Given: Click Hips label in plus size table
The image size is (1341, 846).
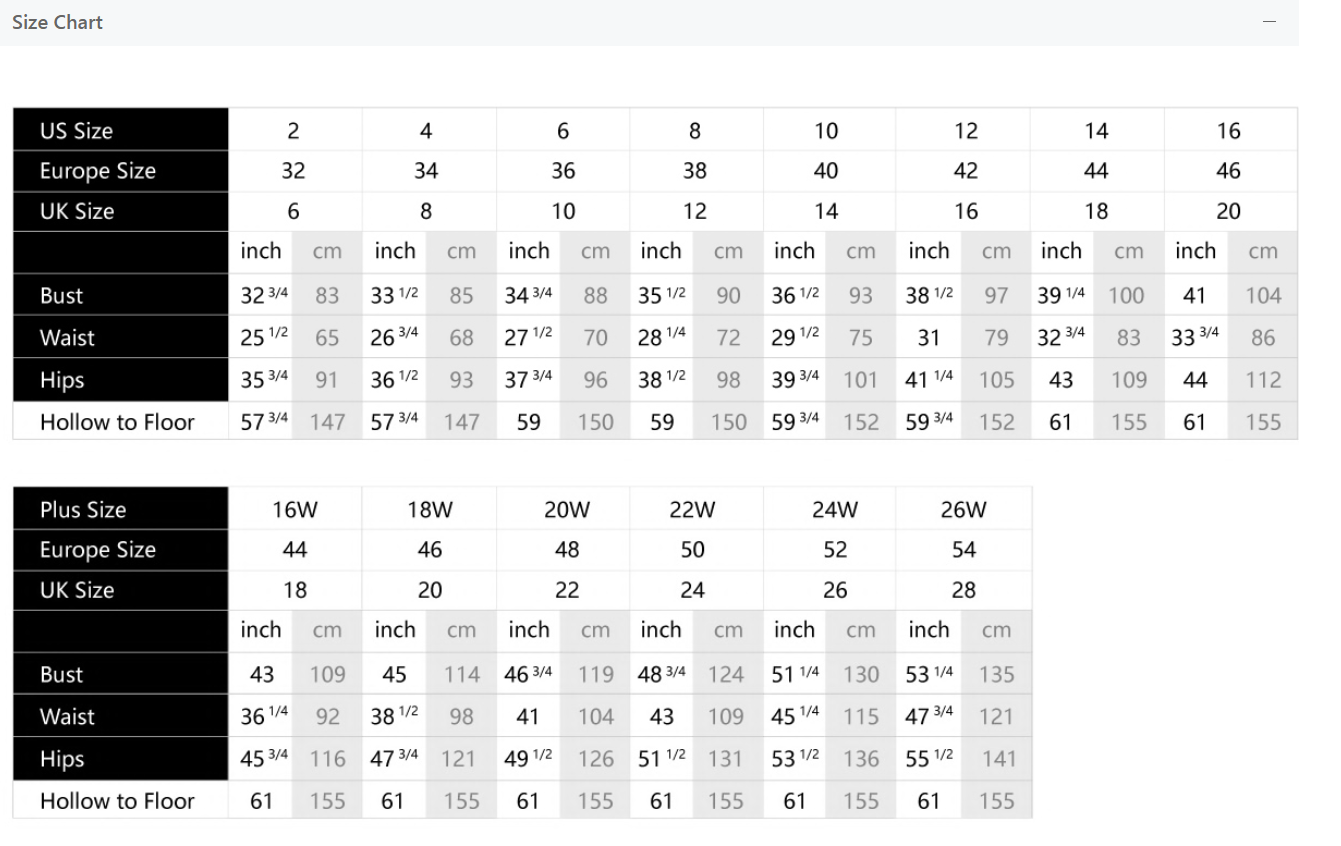Looking at the screenshot, I should pos(62,759).
